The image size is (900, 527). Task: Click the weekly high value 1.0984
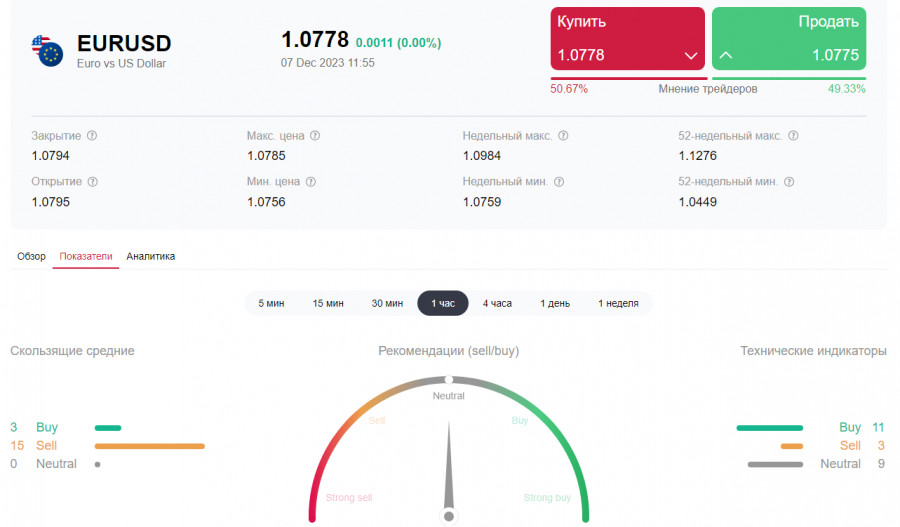pyautogui.click(x=482, y=156)
